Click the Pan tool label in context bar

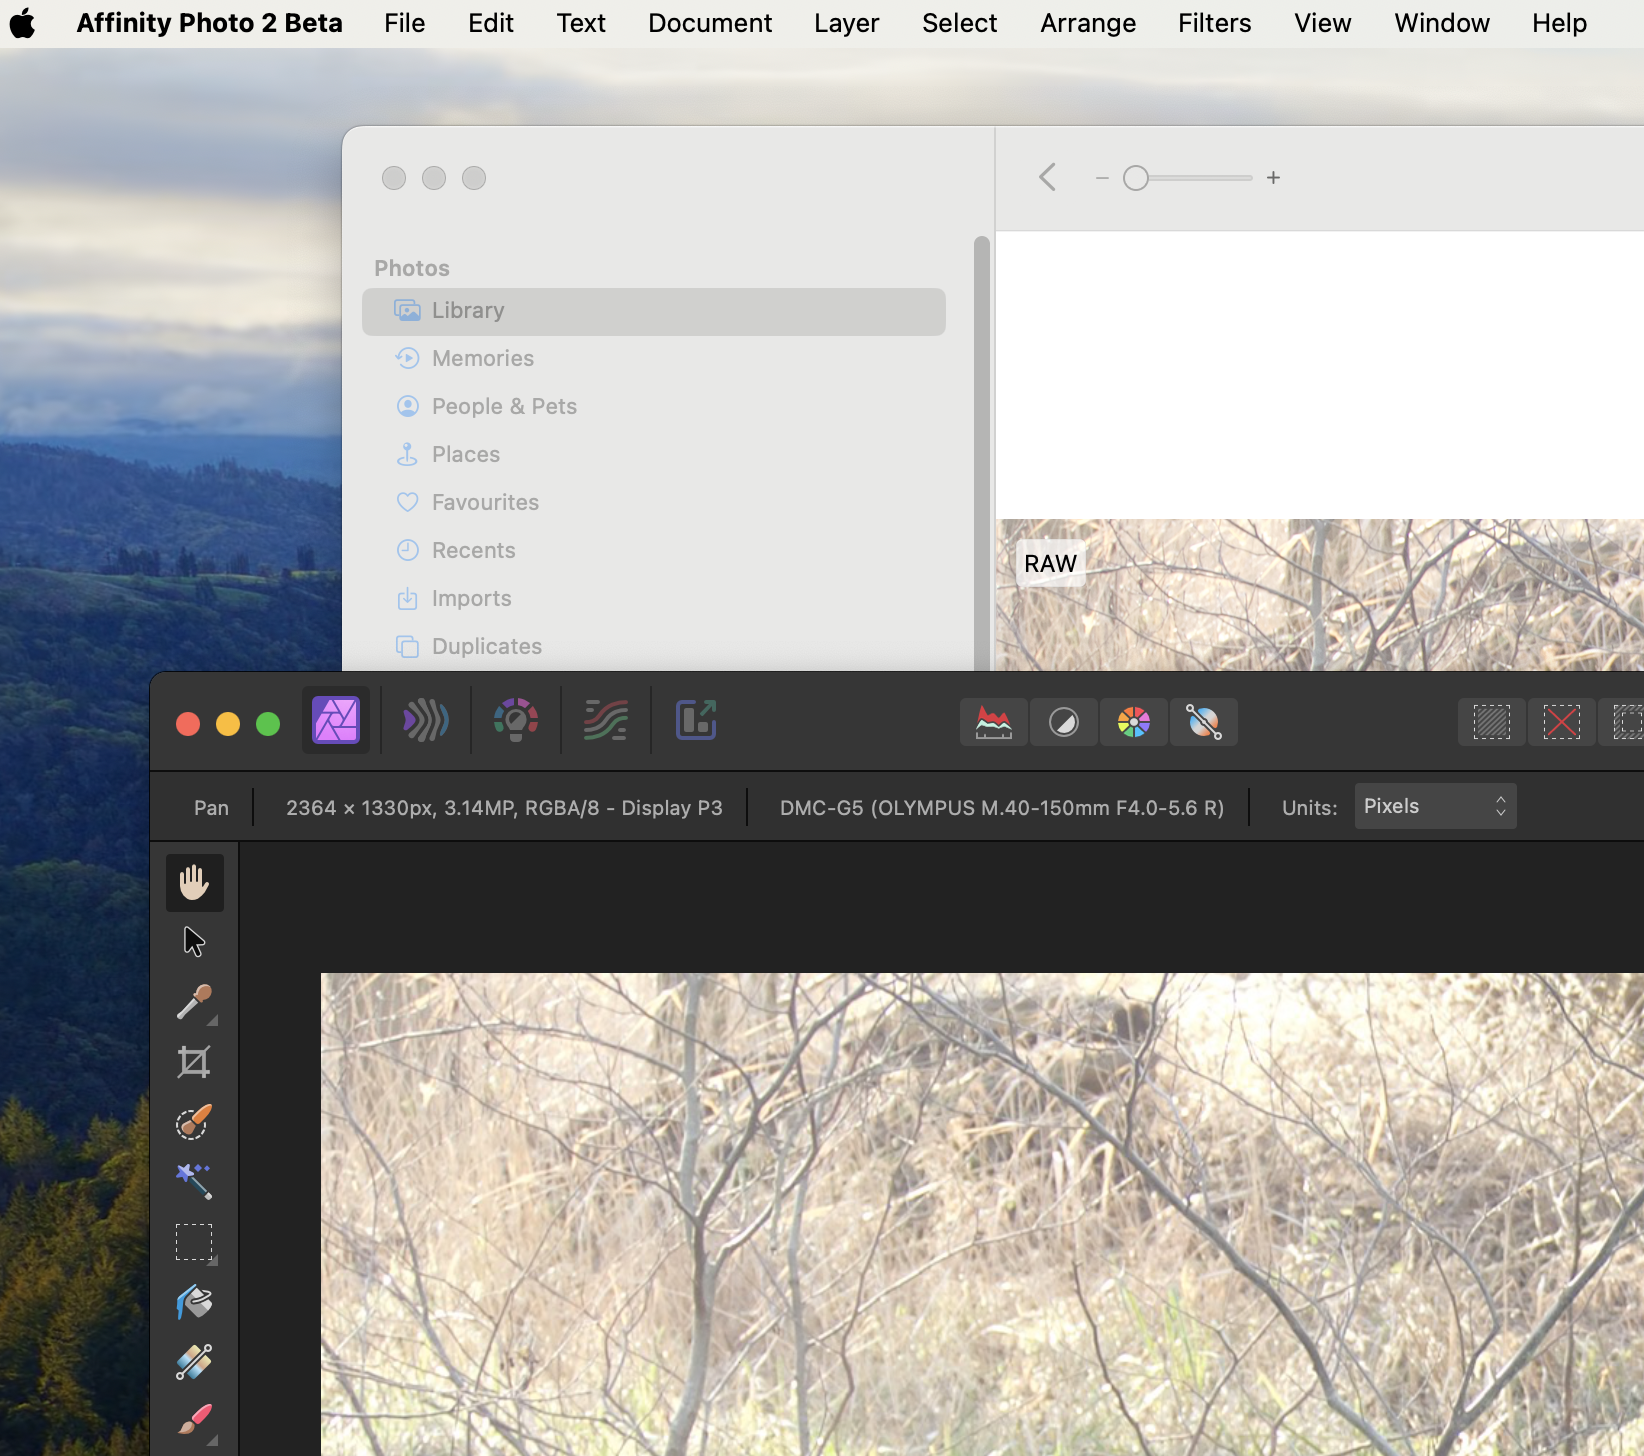pos(211,808)
